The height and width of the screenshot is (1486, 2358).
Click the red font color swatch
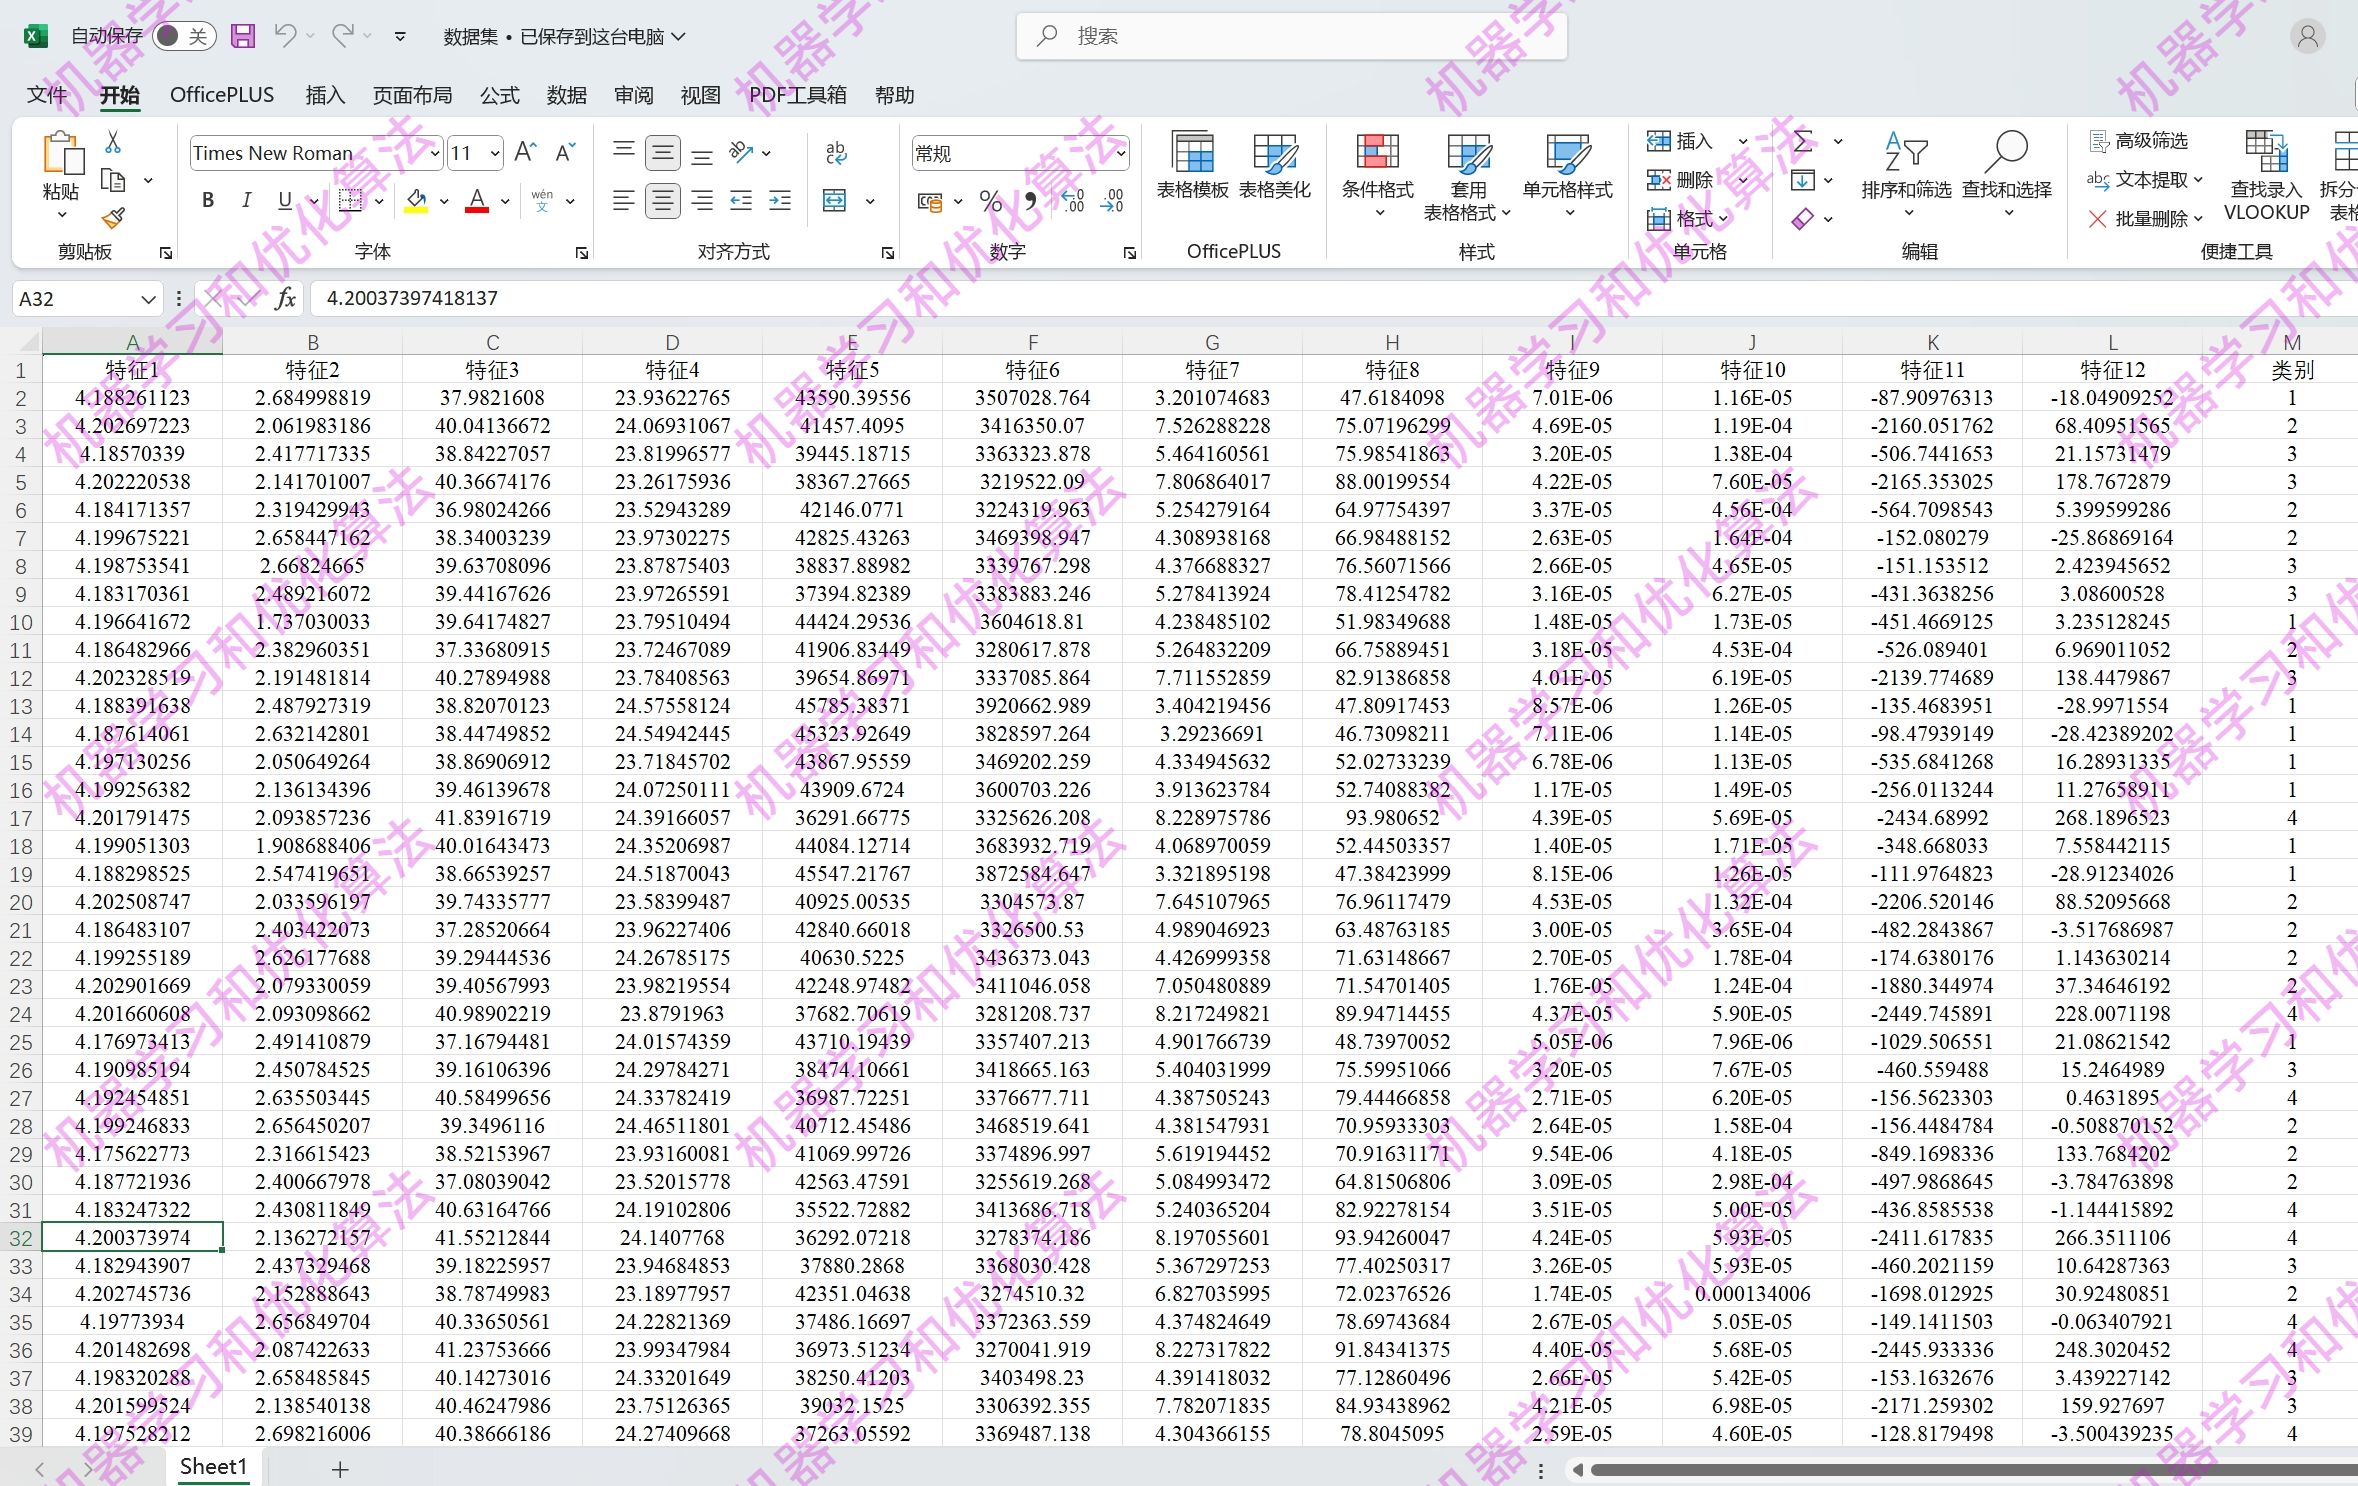point(478,202)
